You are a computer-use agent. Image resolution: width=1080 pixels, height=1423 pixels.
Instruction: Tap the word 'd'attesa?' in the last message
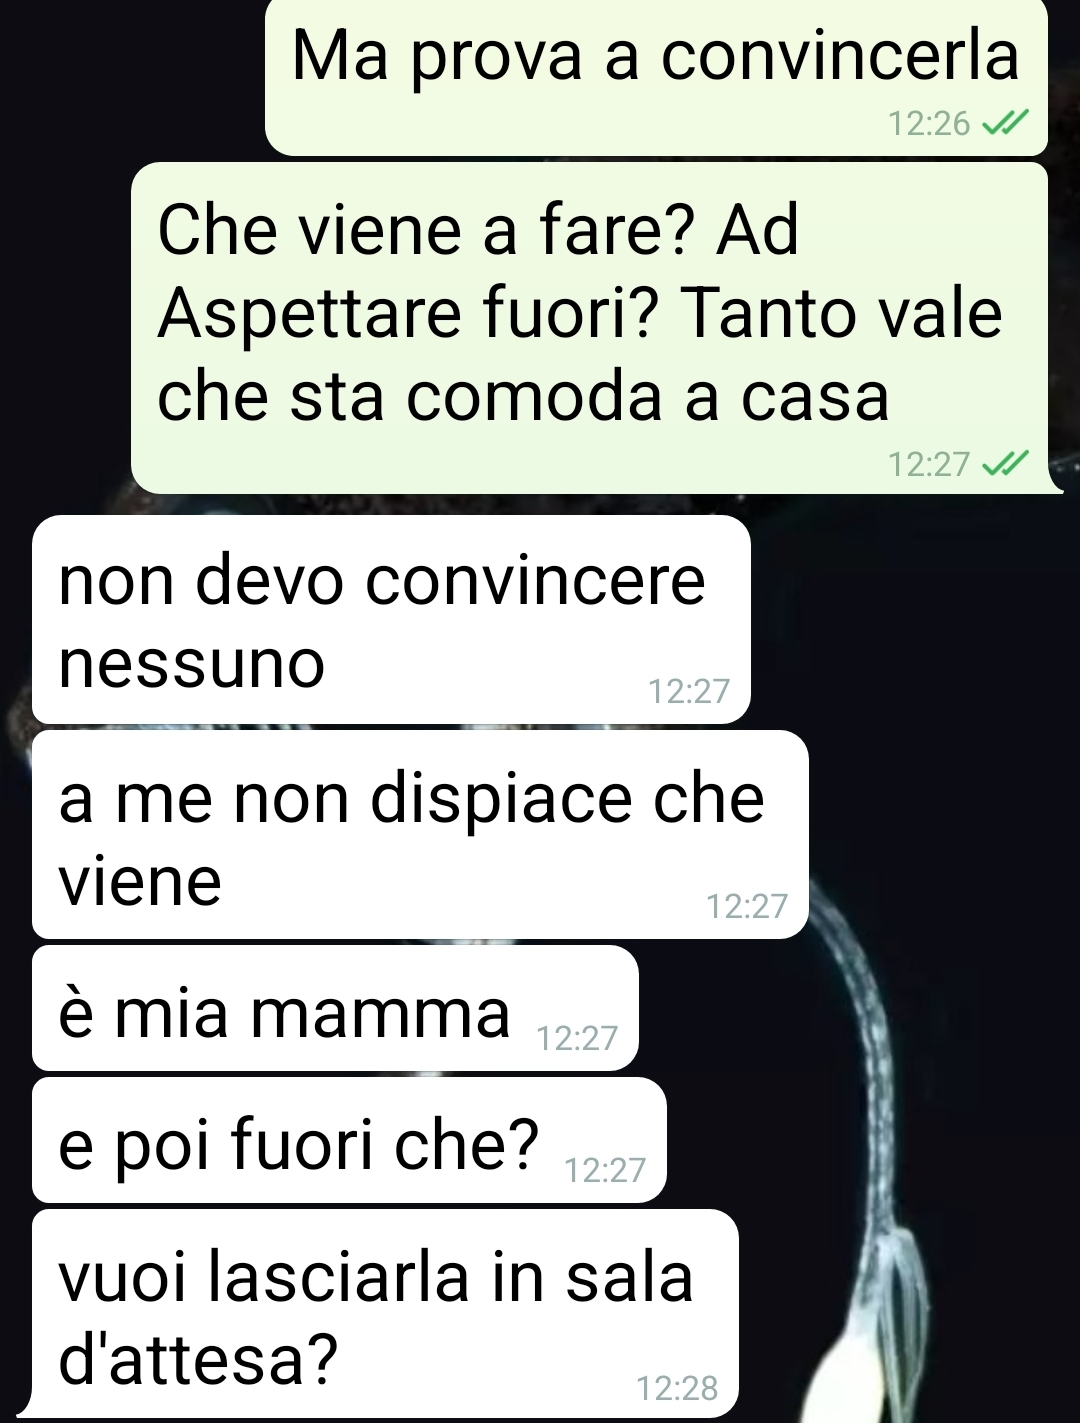tap(198, 1359)
